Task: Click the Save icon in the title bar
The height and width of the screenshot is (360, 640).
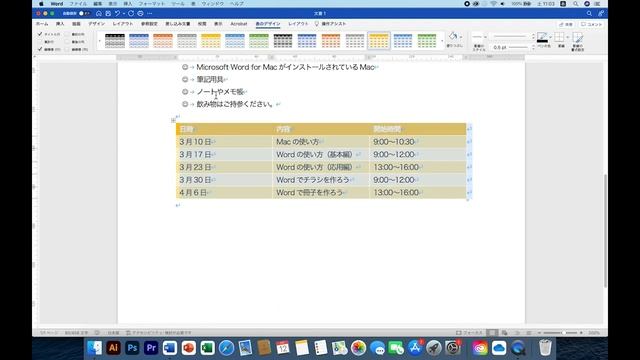Action: (108, 13)
